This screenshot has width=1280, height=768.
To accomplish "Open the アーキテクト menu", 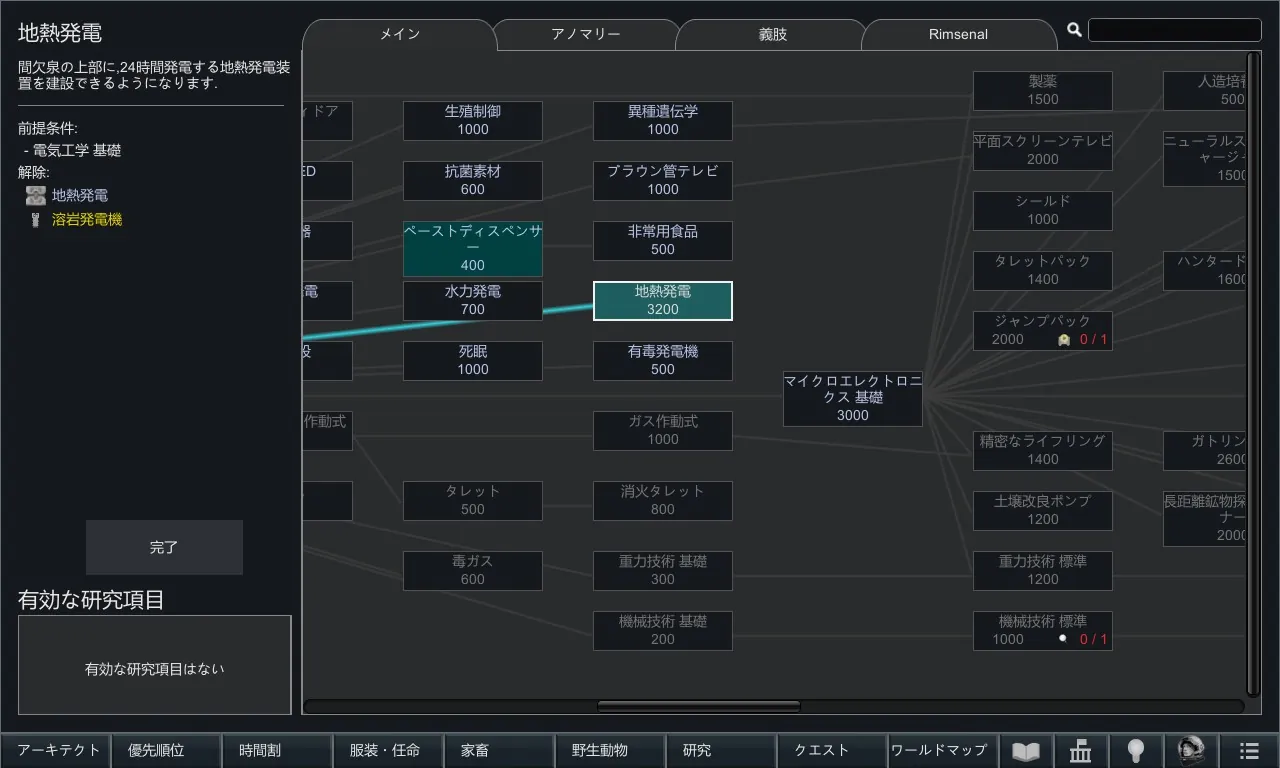I will pyautogui.click(x=59, y=750).
